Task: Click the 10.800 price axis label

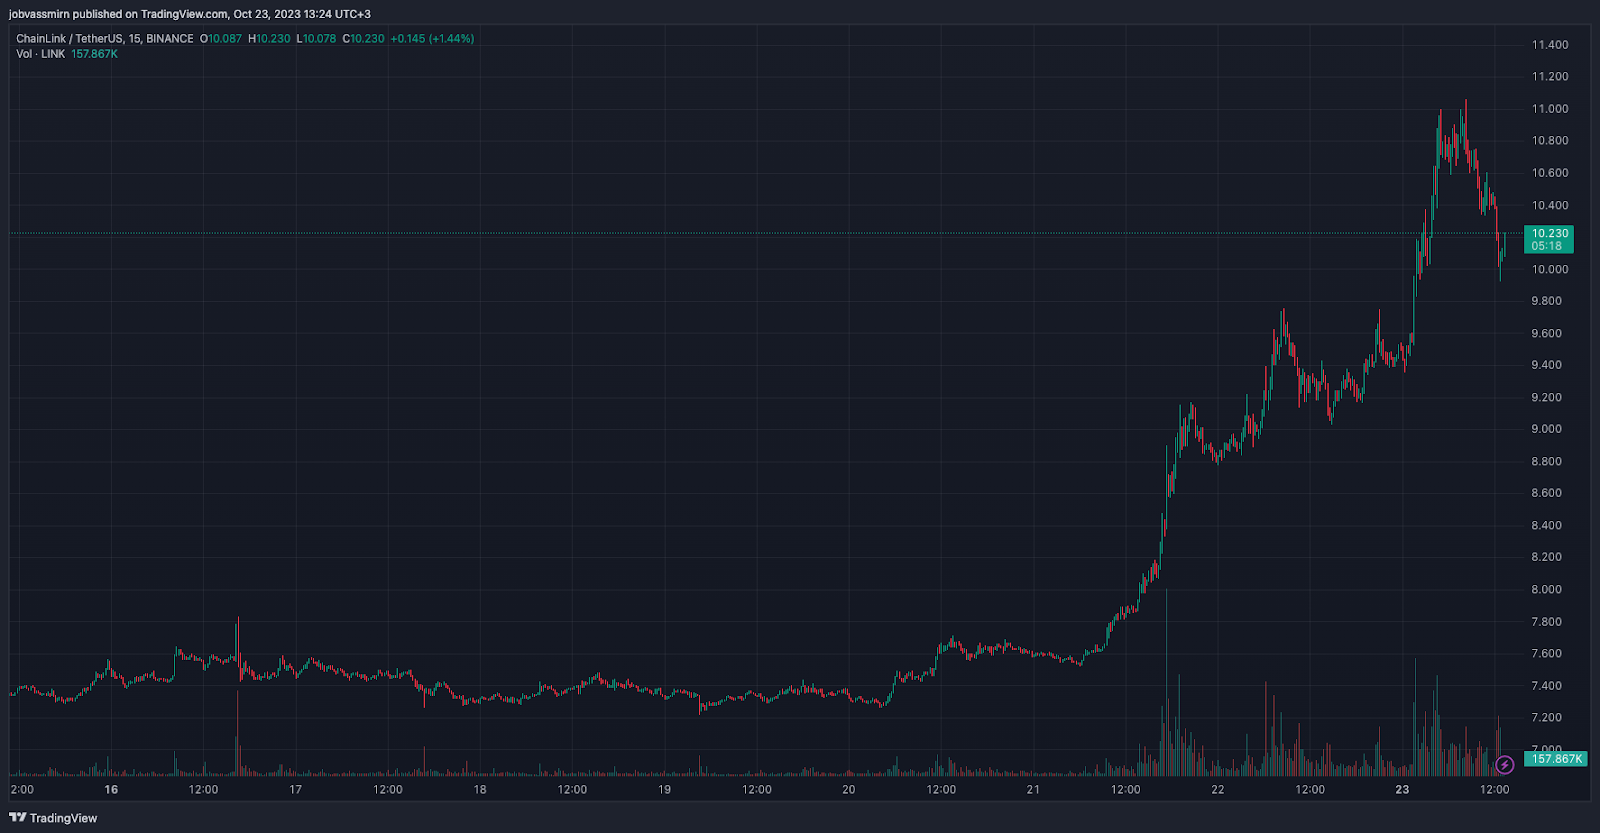Action: (x=1550, y=141)
